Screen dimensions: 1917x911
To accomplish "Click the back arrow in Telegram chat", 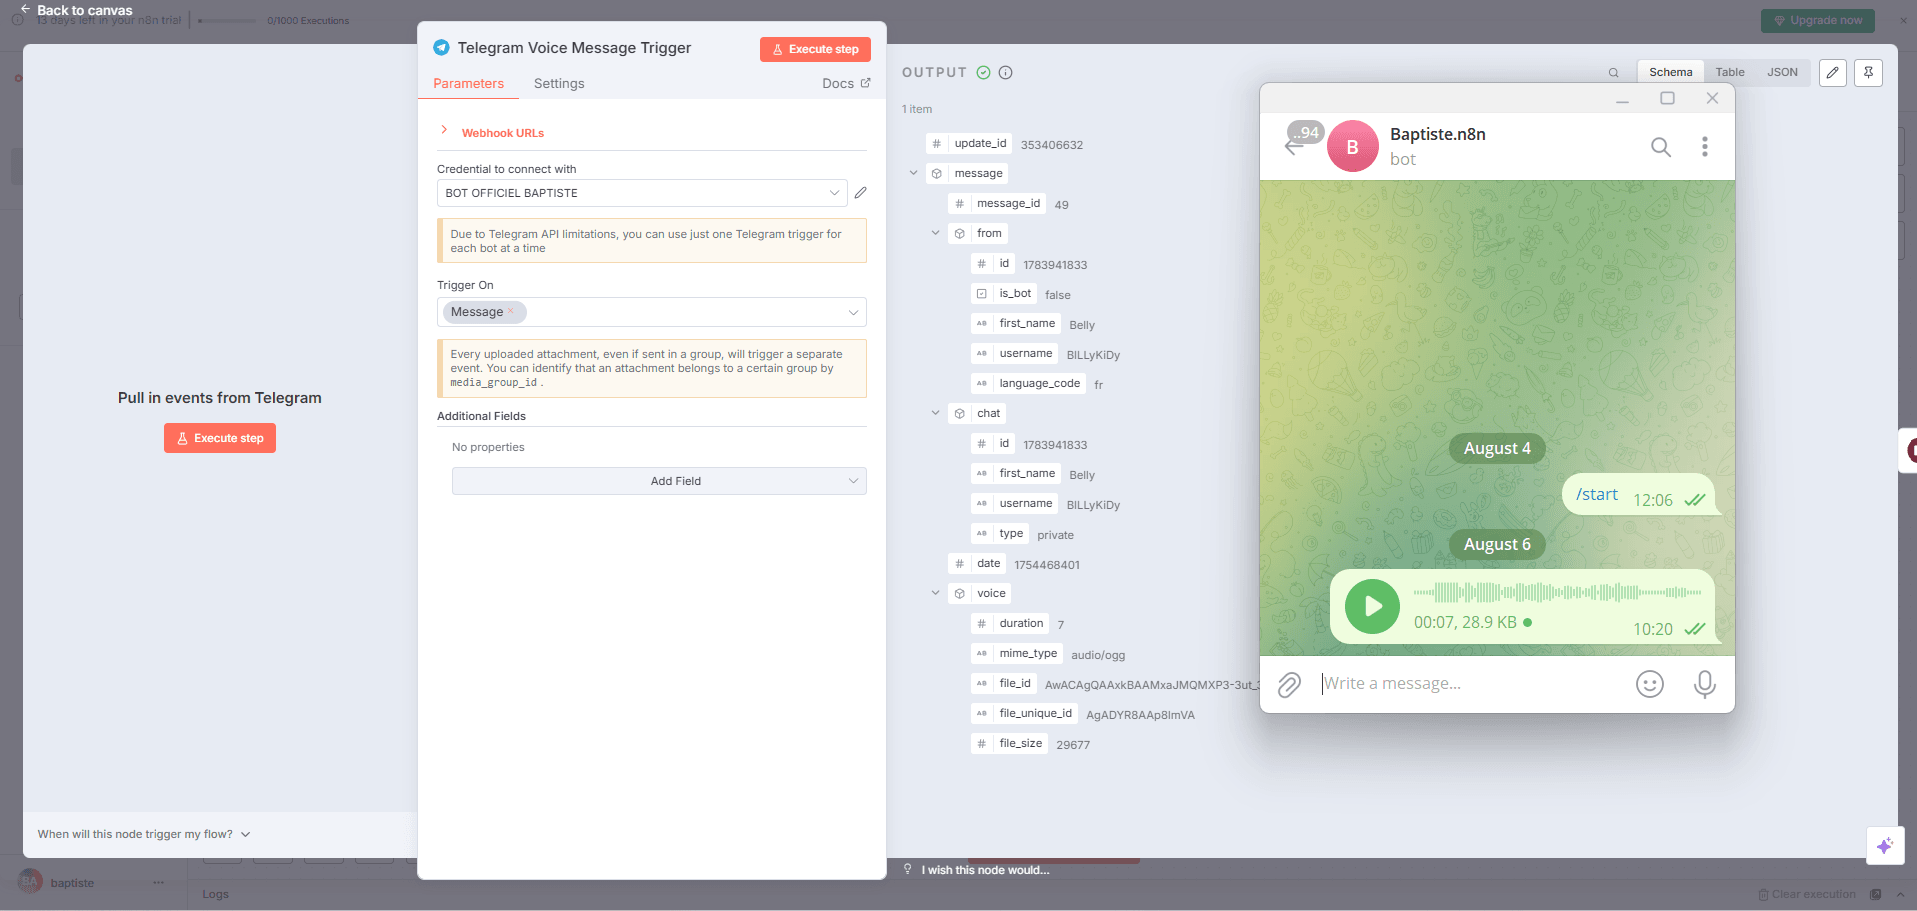I will (x=1295, y=147).
